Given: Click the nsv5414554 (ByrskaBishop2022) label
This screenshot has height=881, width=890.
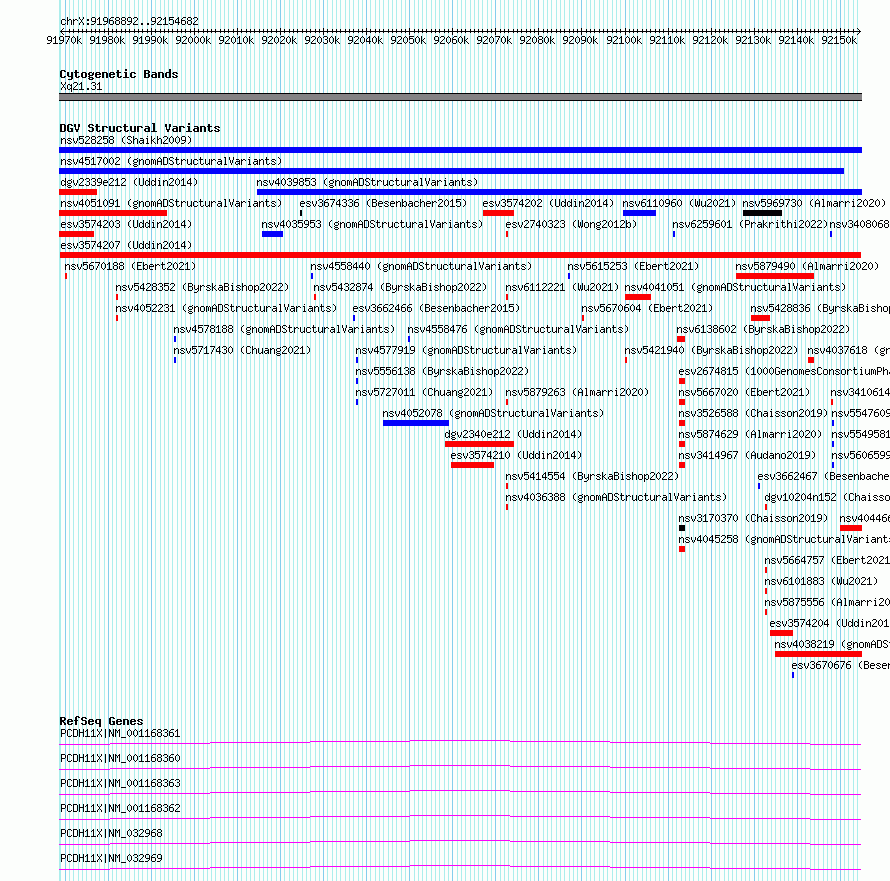Looking at the screenshot, I should click(x=592, y=476).
